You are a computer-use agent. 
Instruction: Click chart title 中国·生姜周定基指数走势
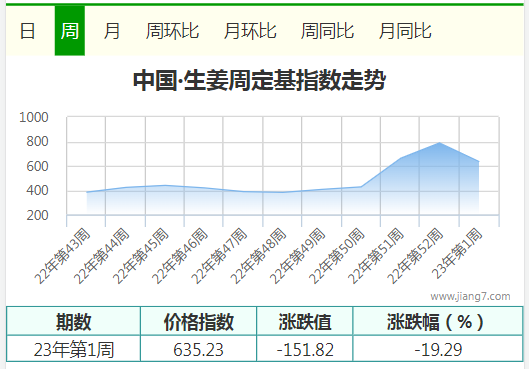[259, 80]
